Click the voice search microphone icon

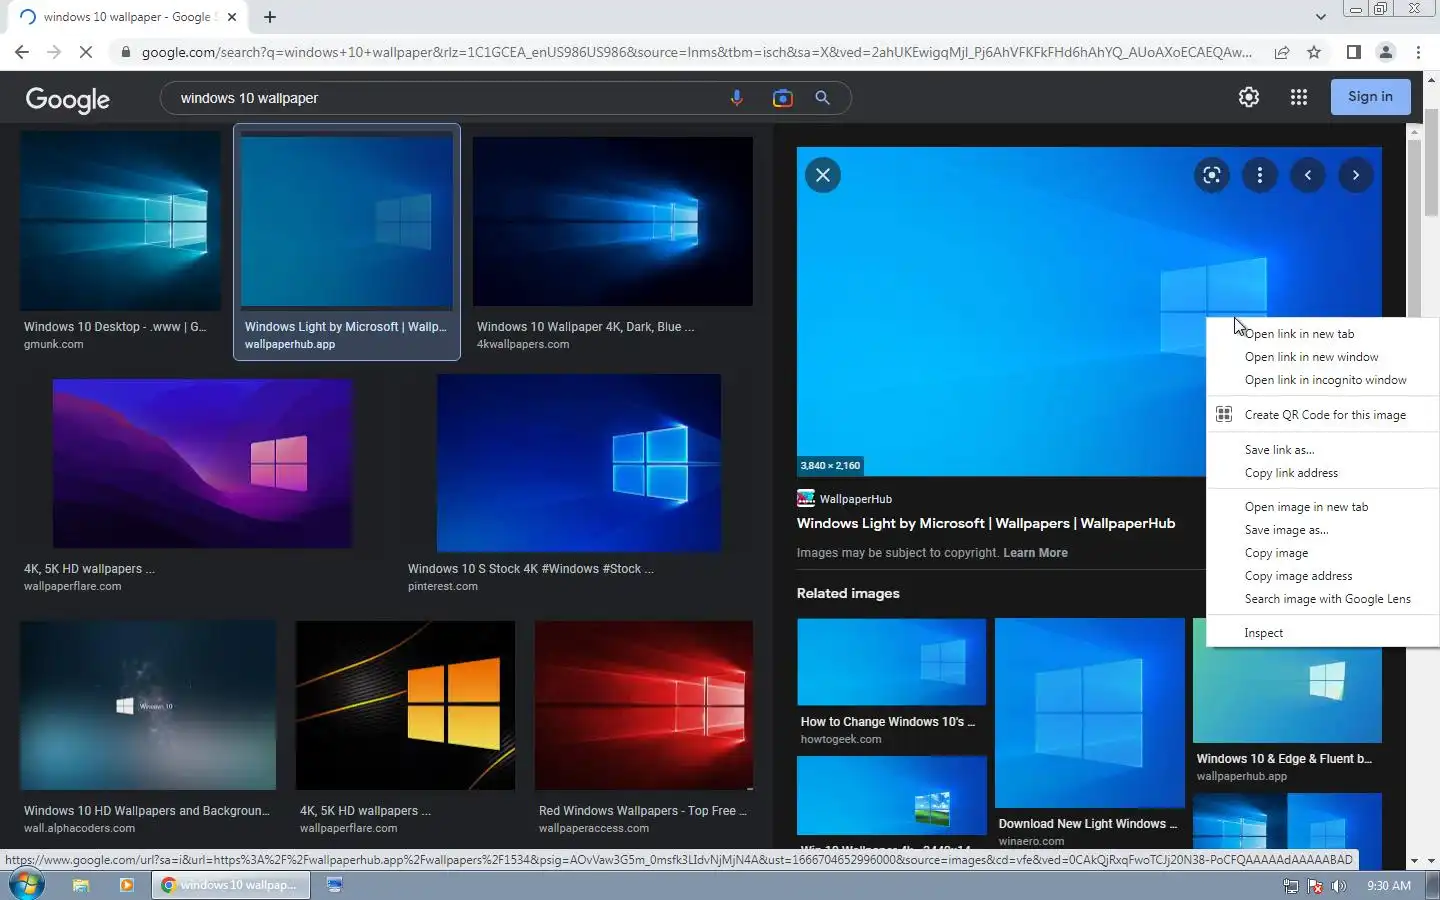point(736,98)
